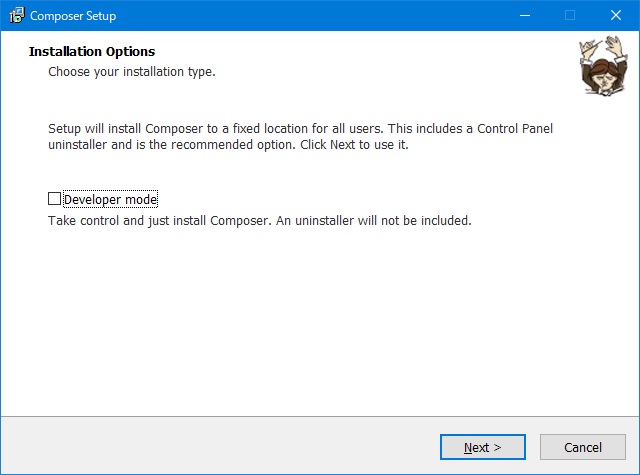Click the 'Take control and just install Composer' description
Screen dimensions: 640x475
168,220
